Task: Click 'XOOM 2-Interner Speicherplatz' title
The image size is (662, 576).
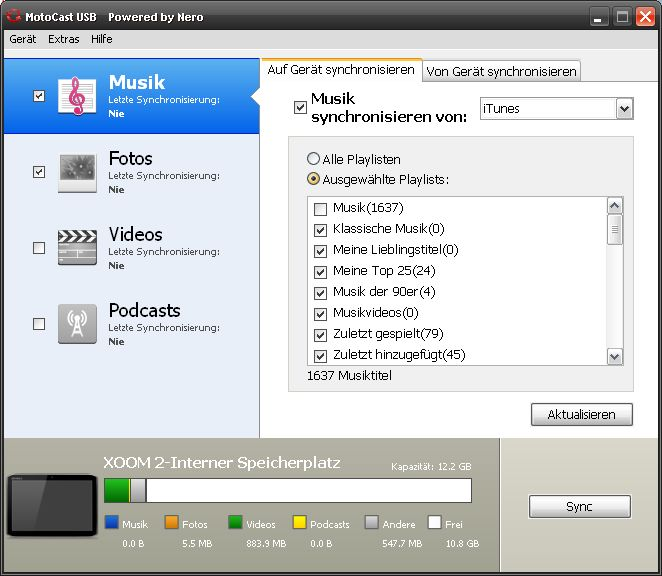Action: [x=222, y=463]
